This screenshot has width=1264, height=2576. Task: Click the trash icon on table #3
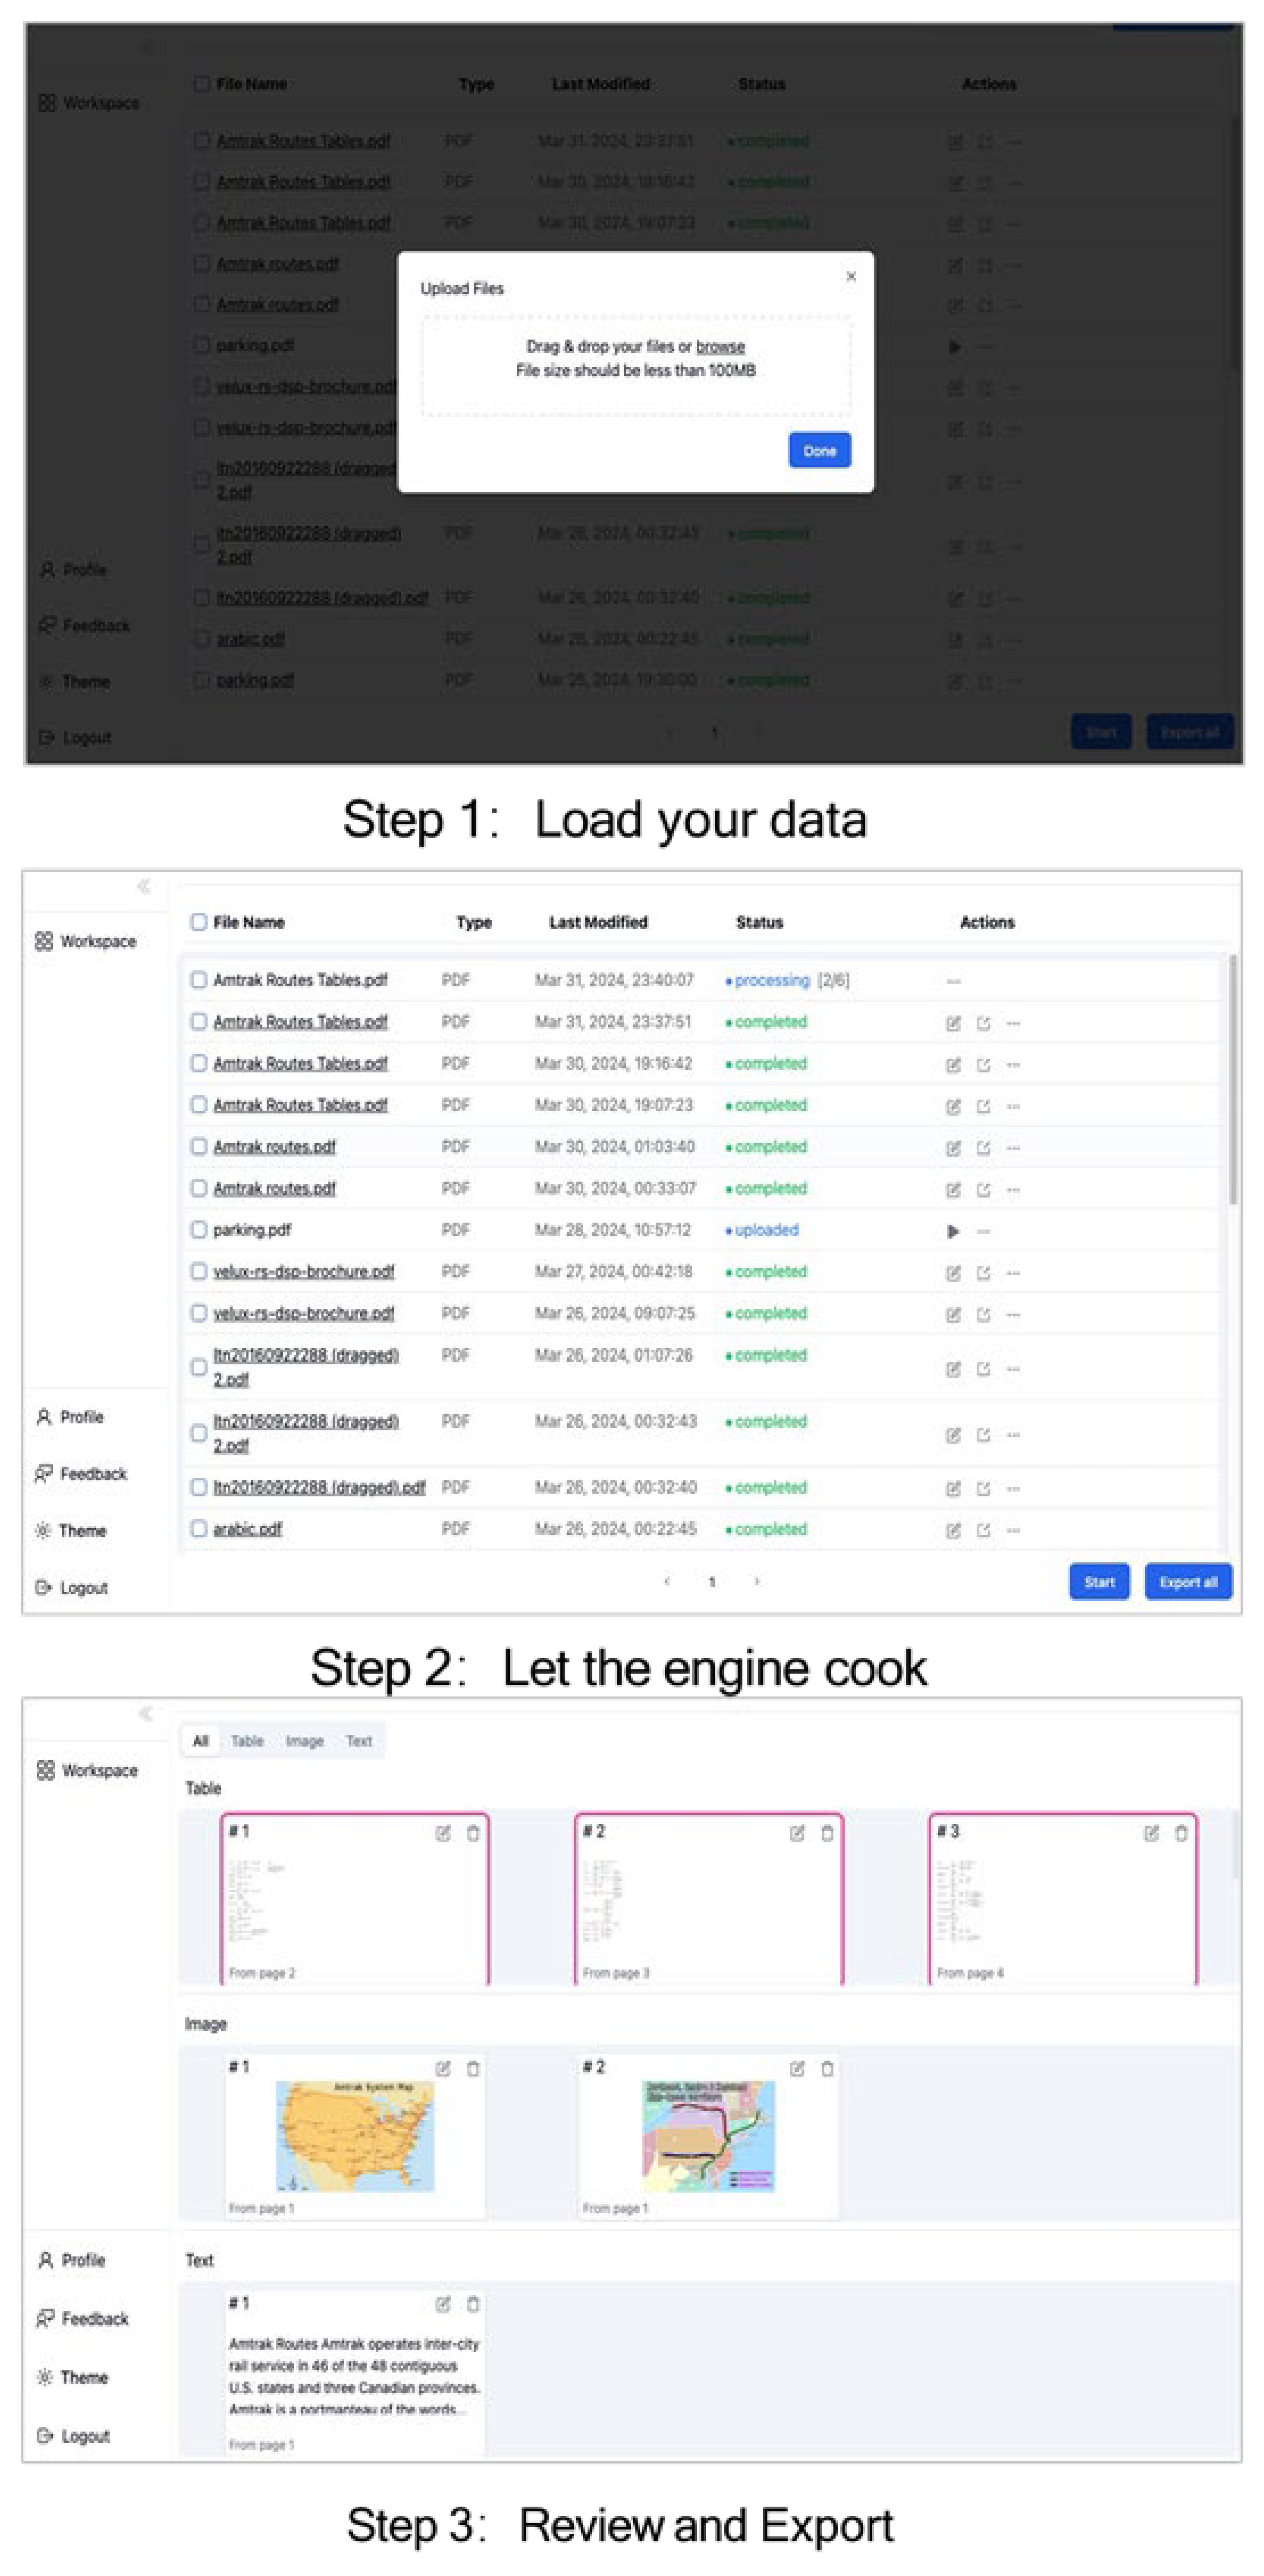coord(1181,1833)
